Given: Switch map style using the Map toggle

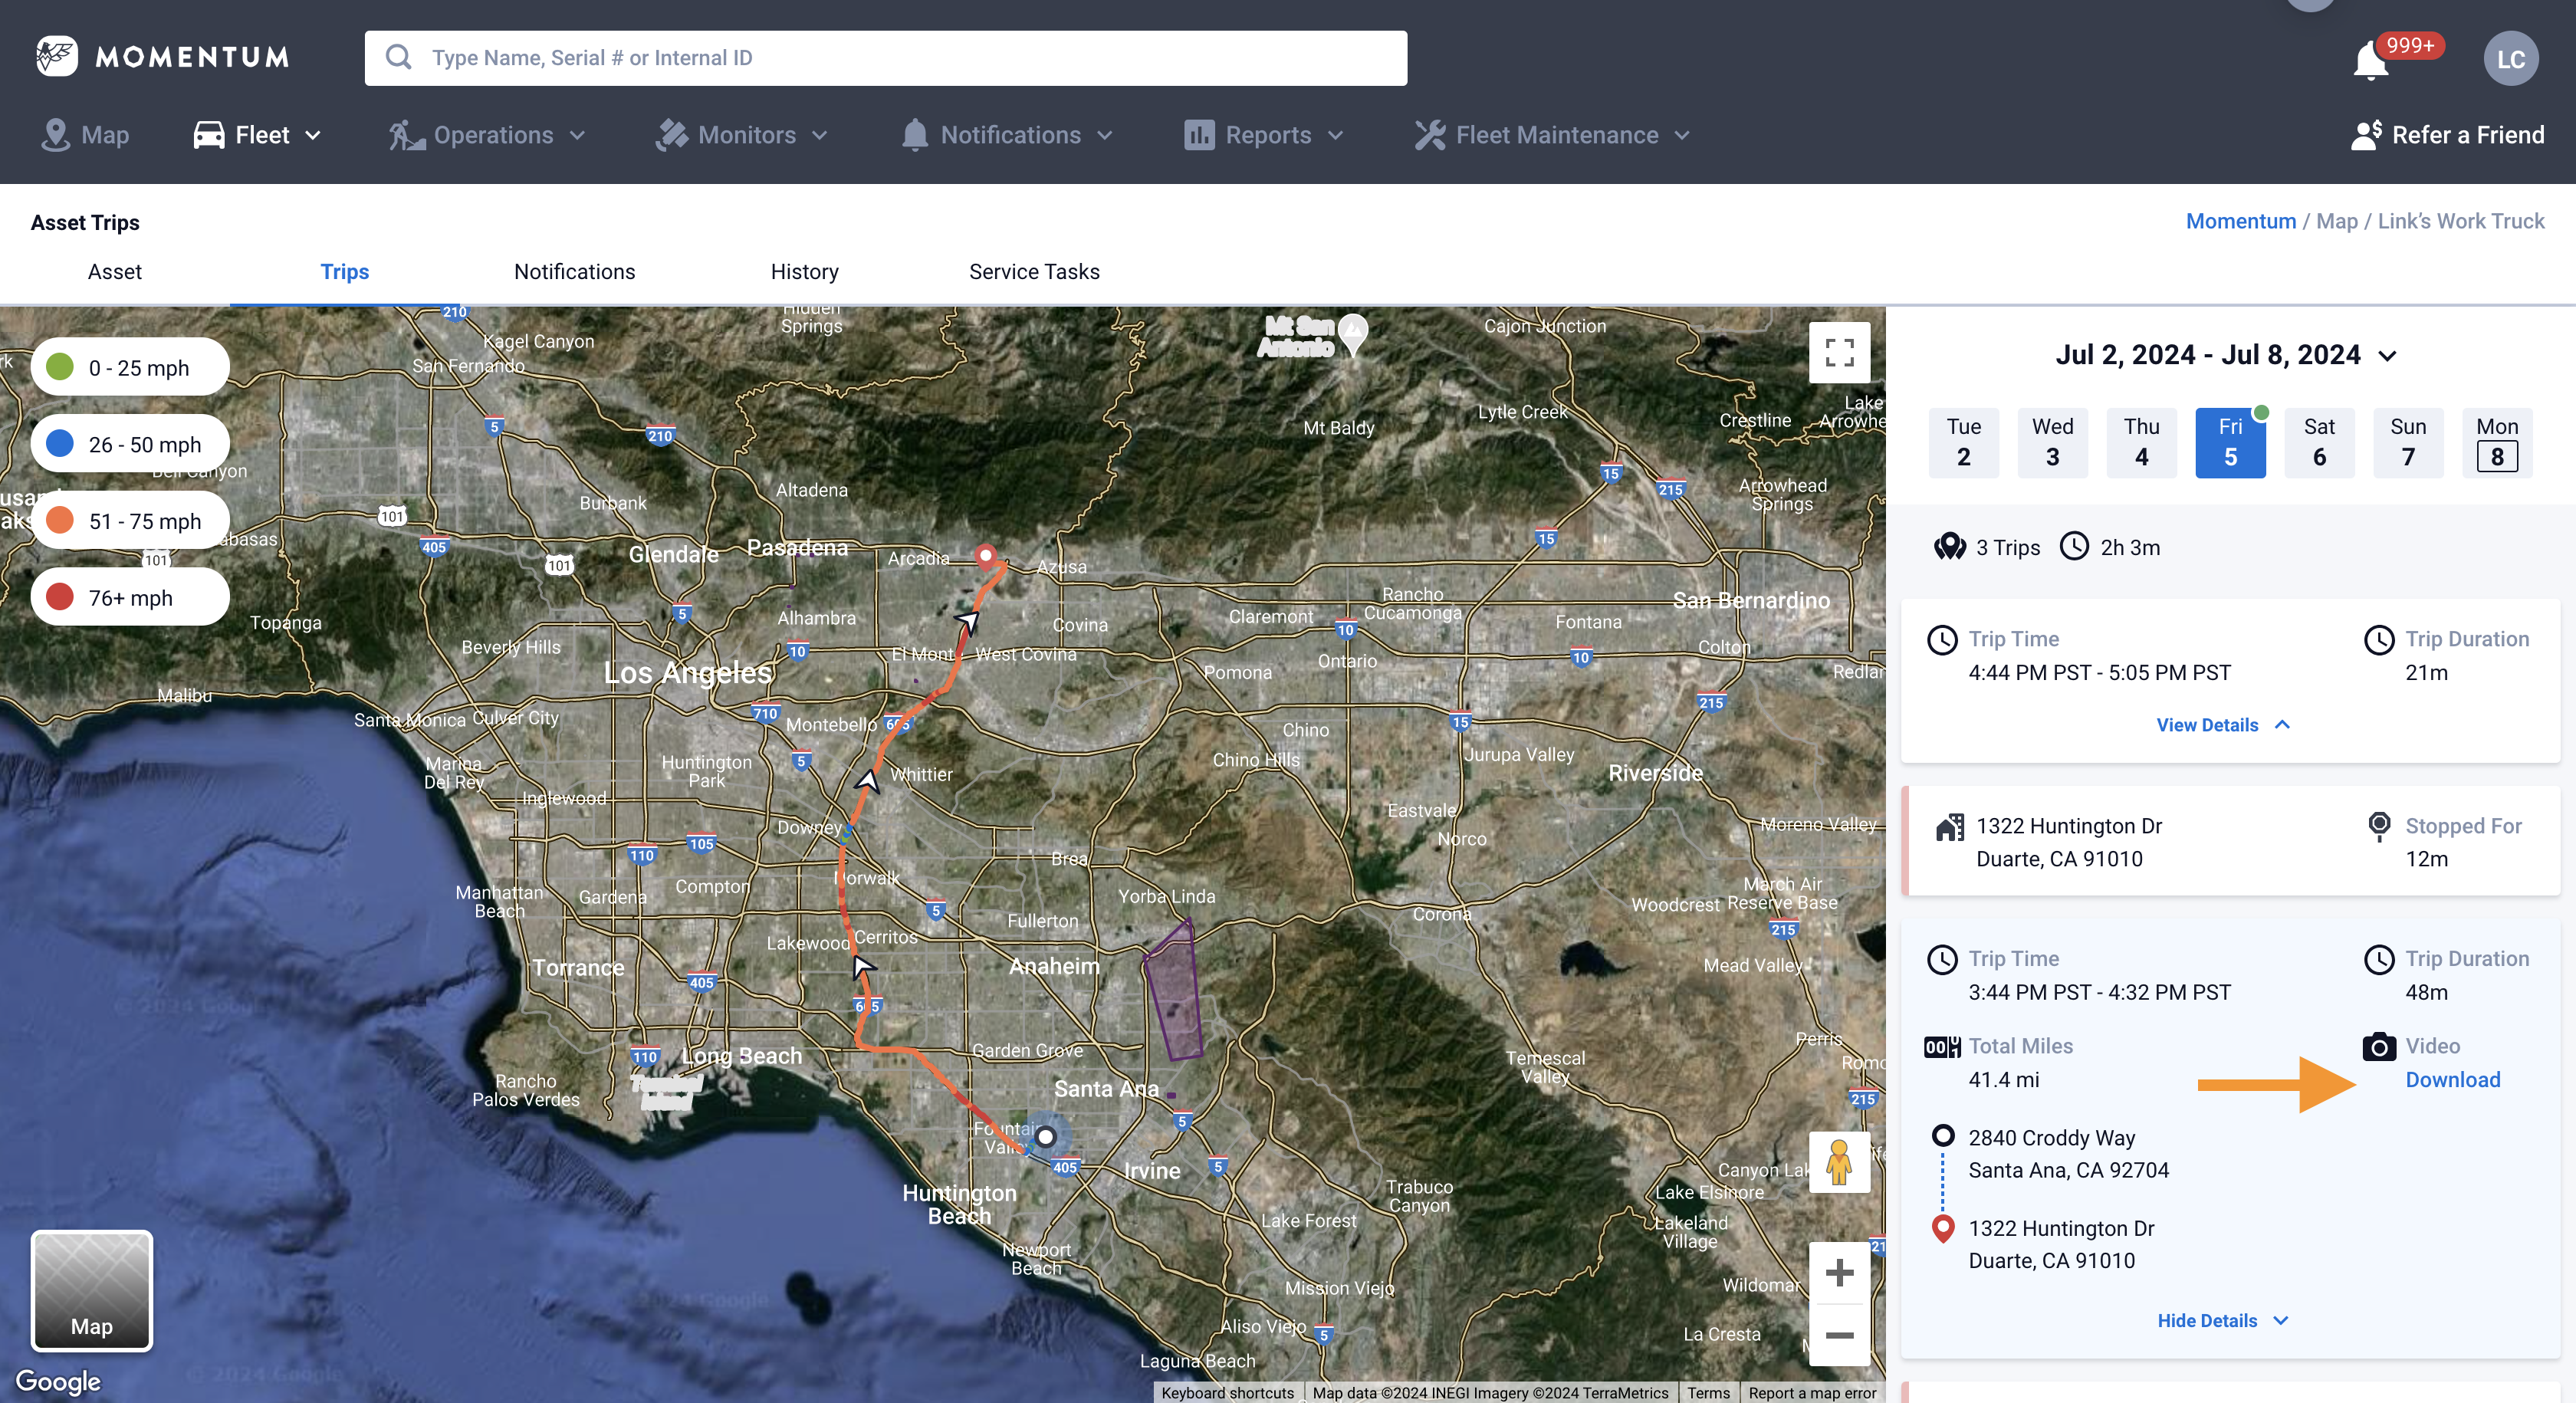Looking at the screenshot, I should (91, 1291).
